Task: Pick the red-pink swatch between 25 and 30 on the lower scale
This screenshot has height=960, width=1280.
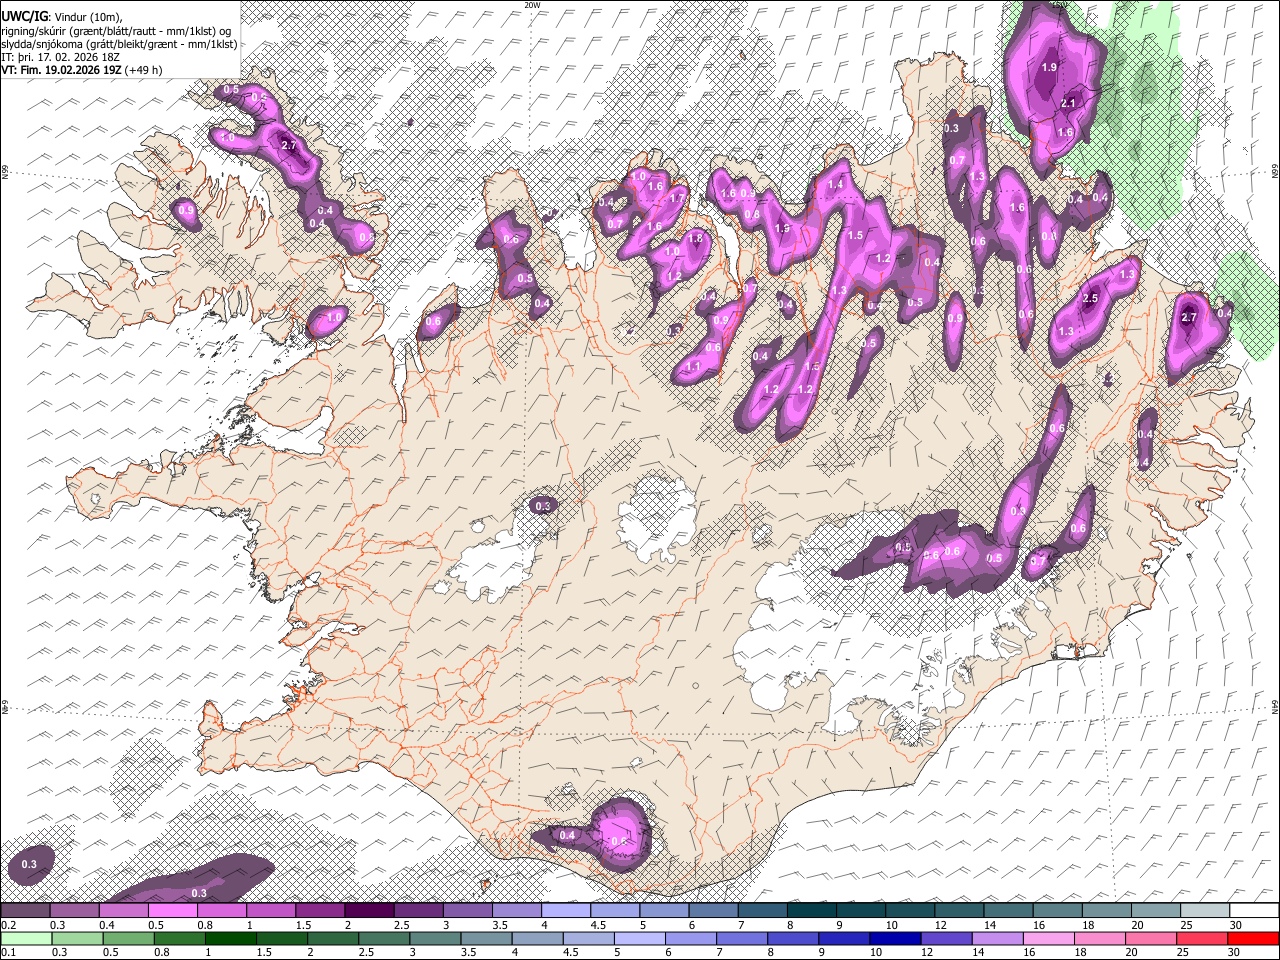Action: click(1202, 938)
